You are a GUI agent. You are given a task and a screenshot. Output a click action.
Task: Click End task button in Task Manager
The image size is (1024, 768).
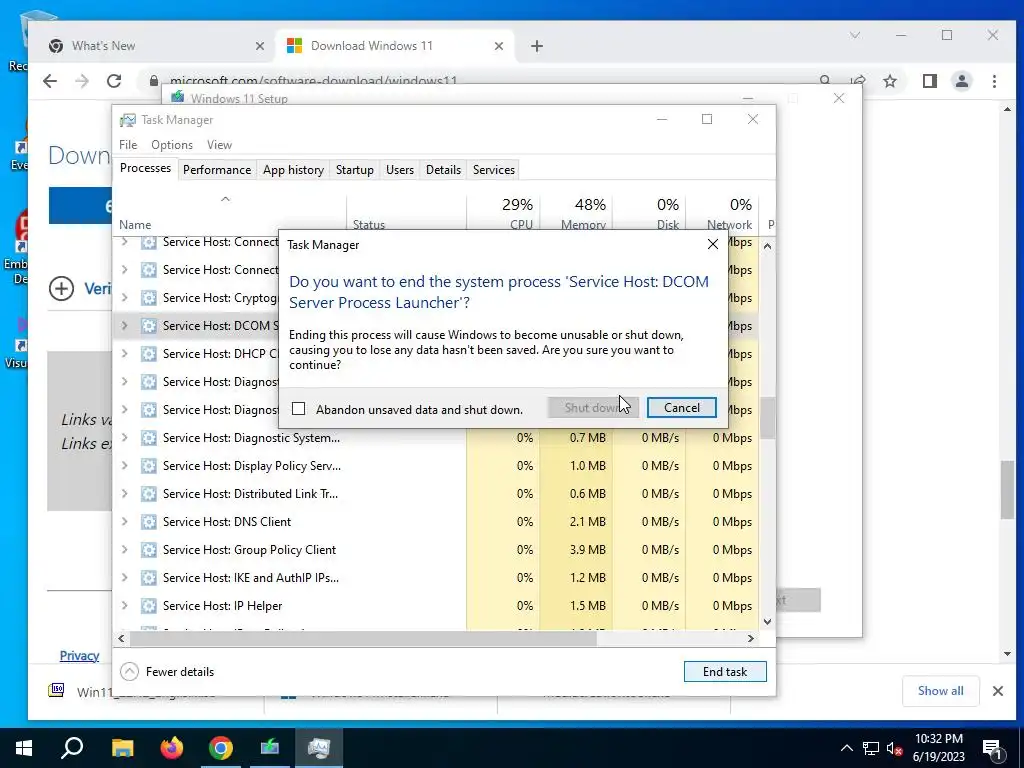[725, 671]
